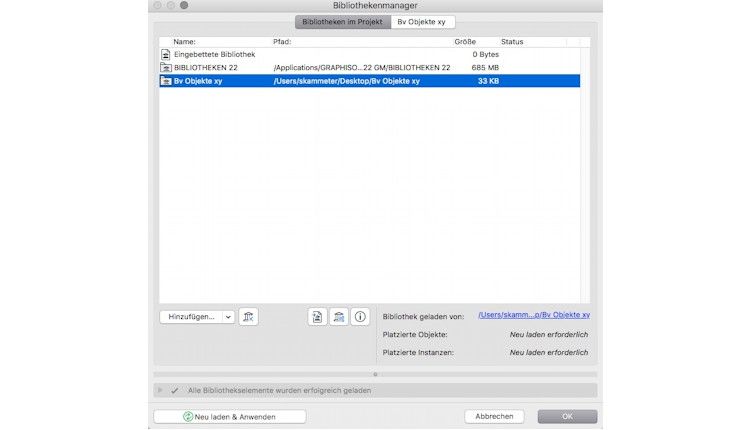Click the Bv Objekte xy library icon
Image resolution: width=740 pixels, height=430 pixels.
(x=165, y=81)
